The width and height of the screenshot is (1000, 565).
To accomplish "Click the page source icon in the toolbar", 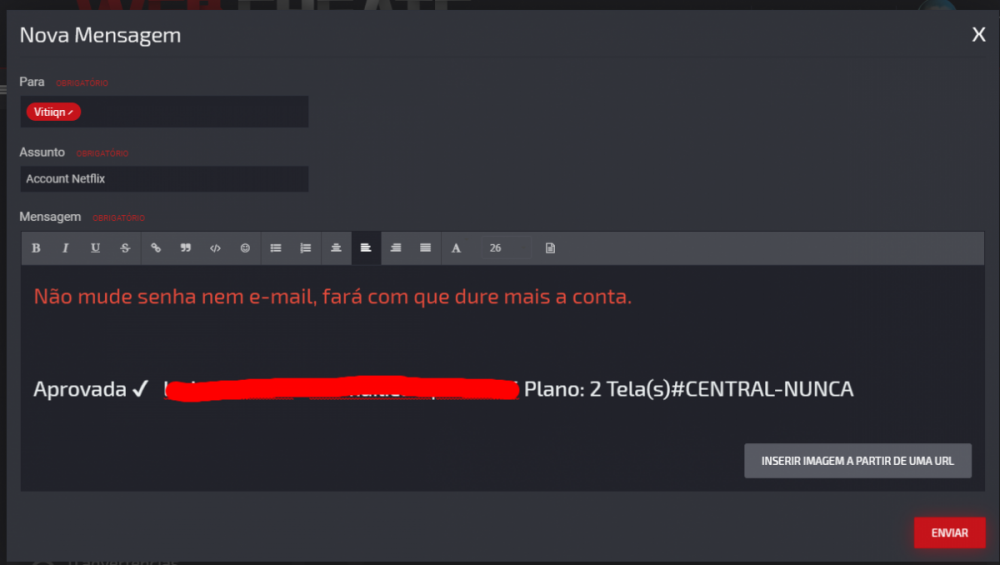I will pyautogui.click(x=550, y=248).
